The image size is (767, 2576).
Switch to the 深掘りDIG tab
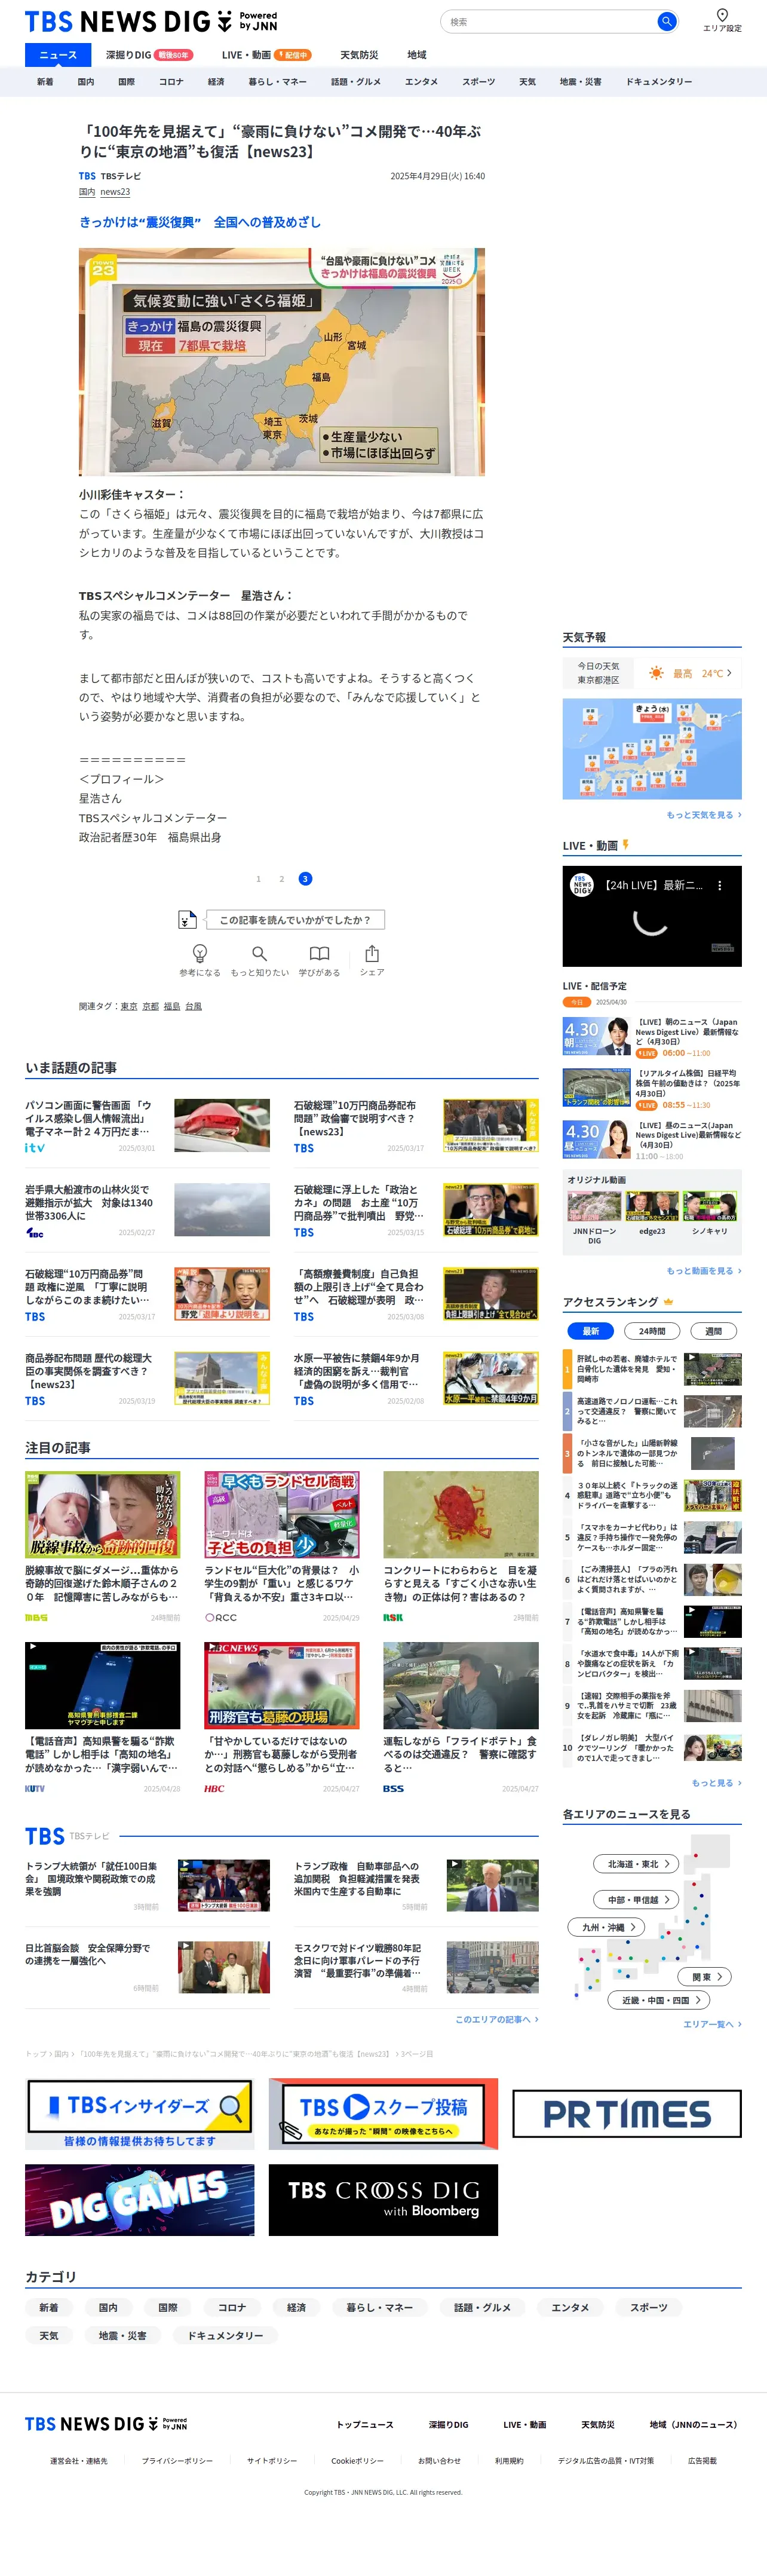149,55
